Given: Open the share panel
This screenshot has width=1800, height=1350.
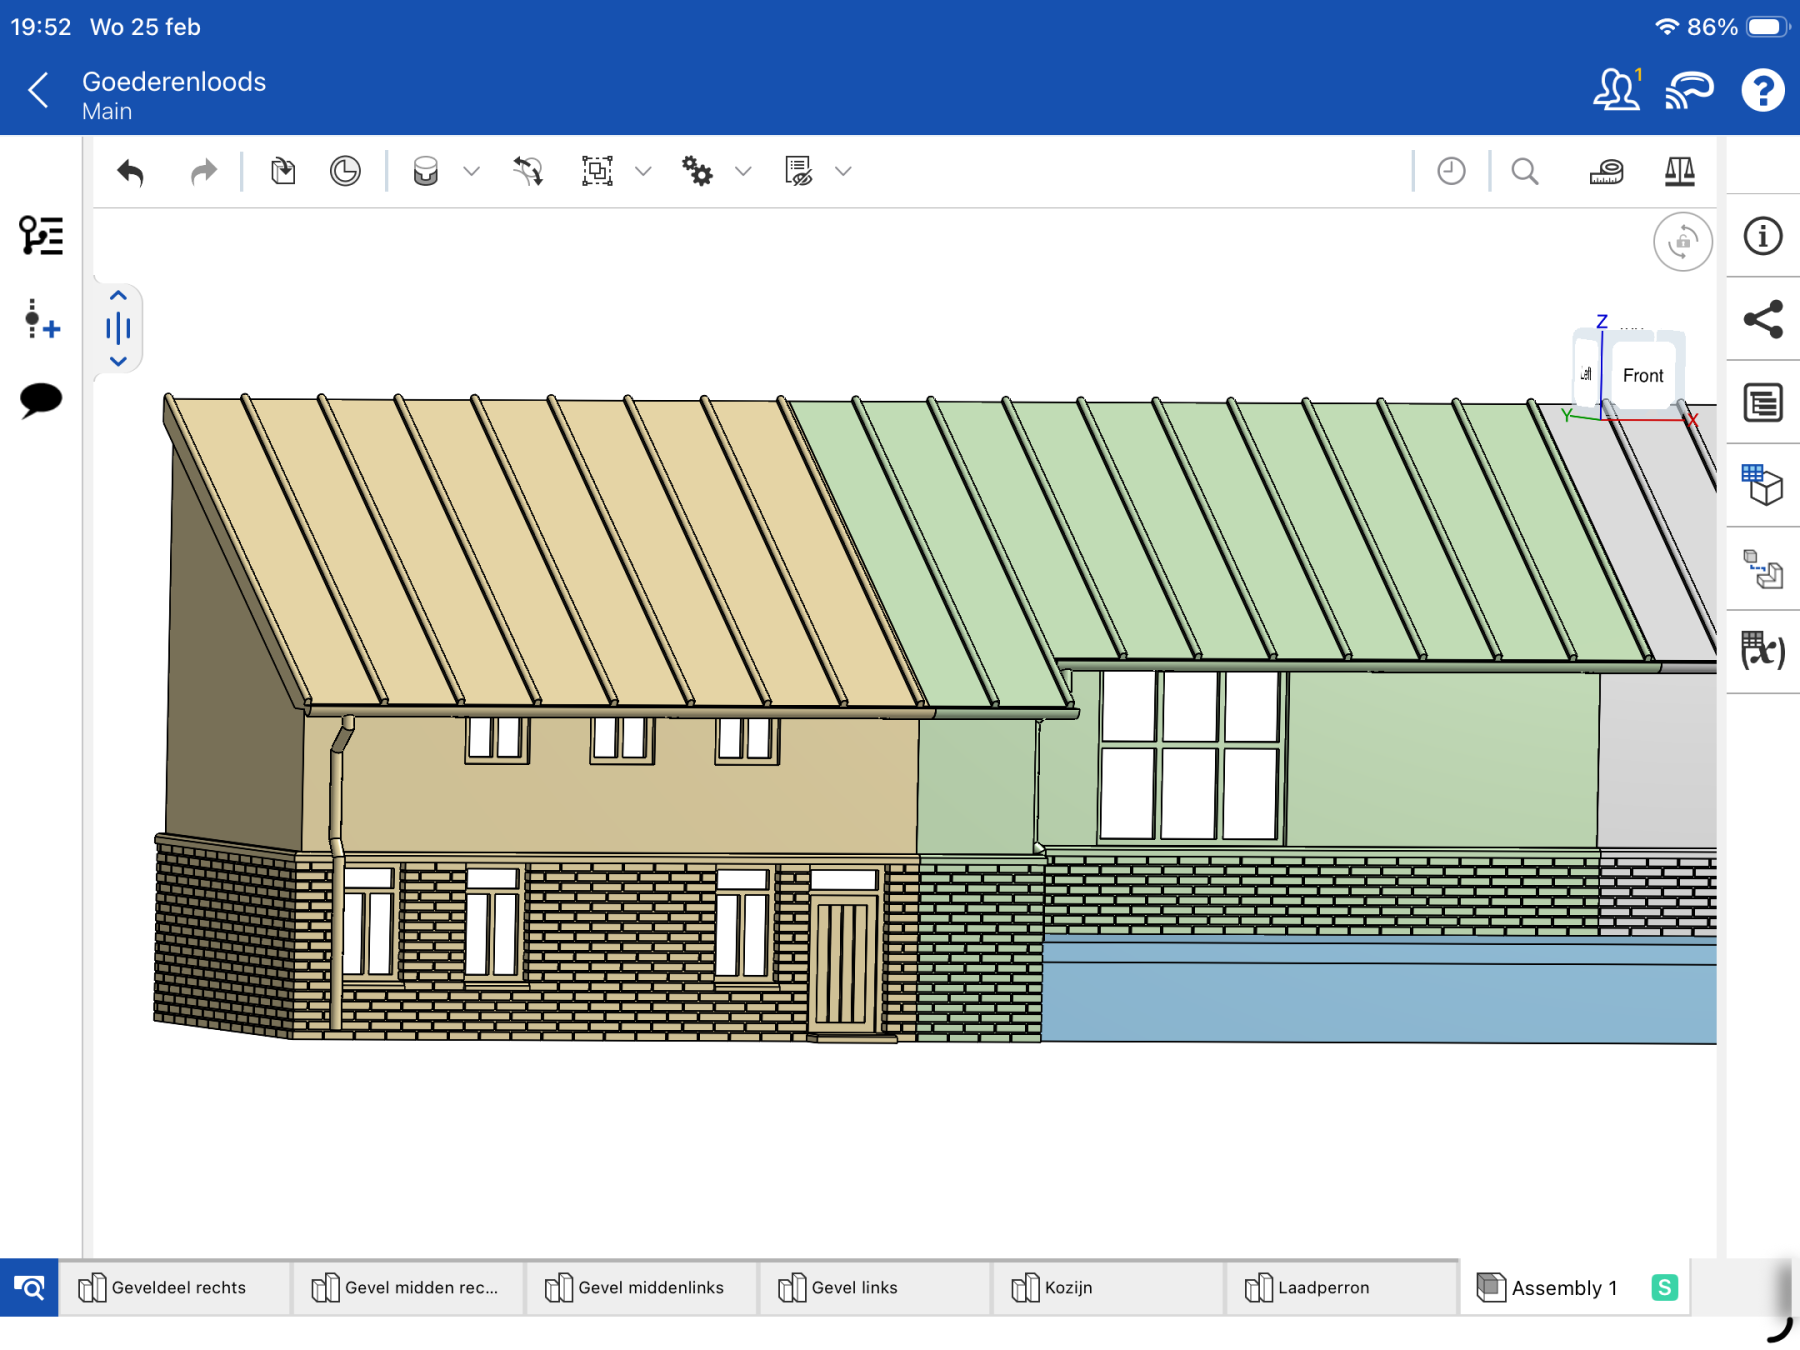Looking at the screenshot, I should [1762, 320].
